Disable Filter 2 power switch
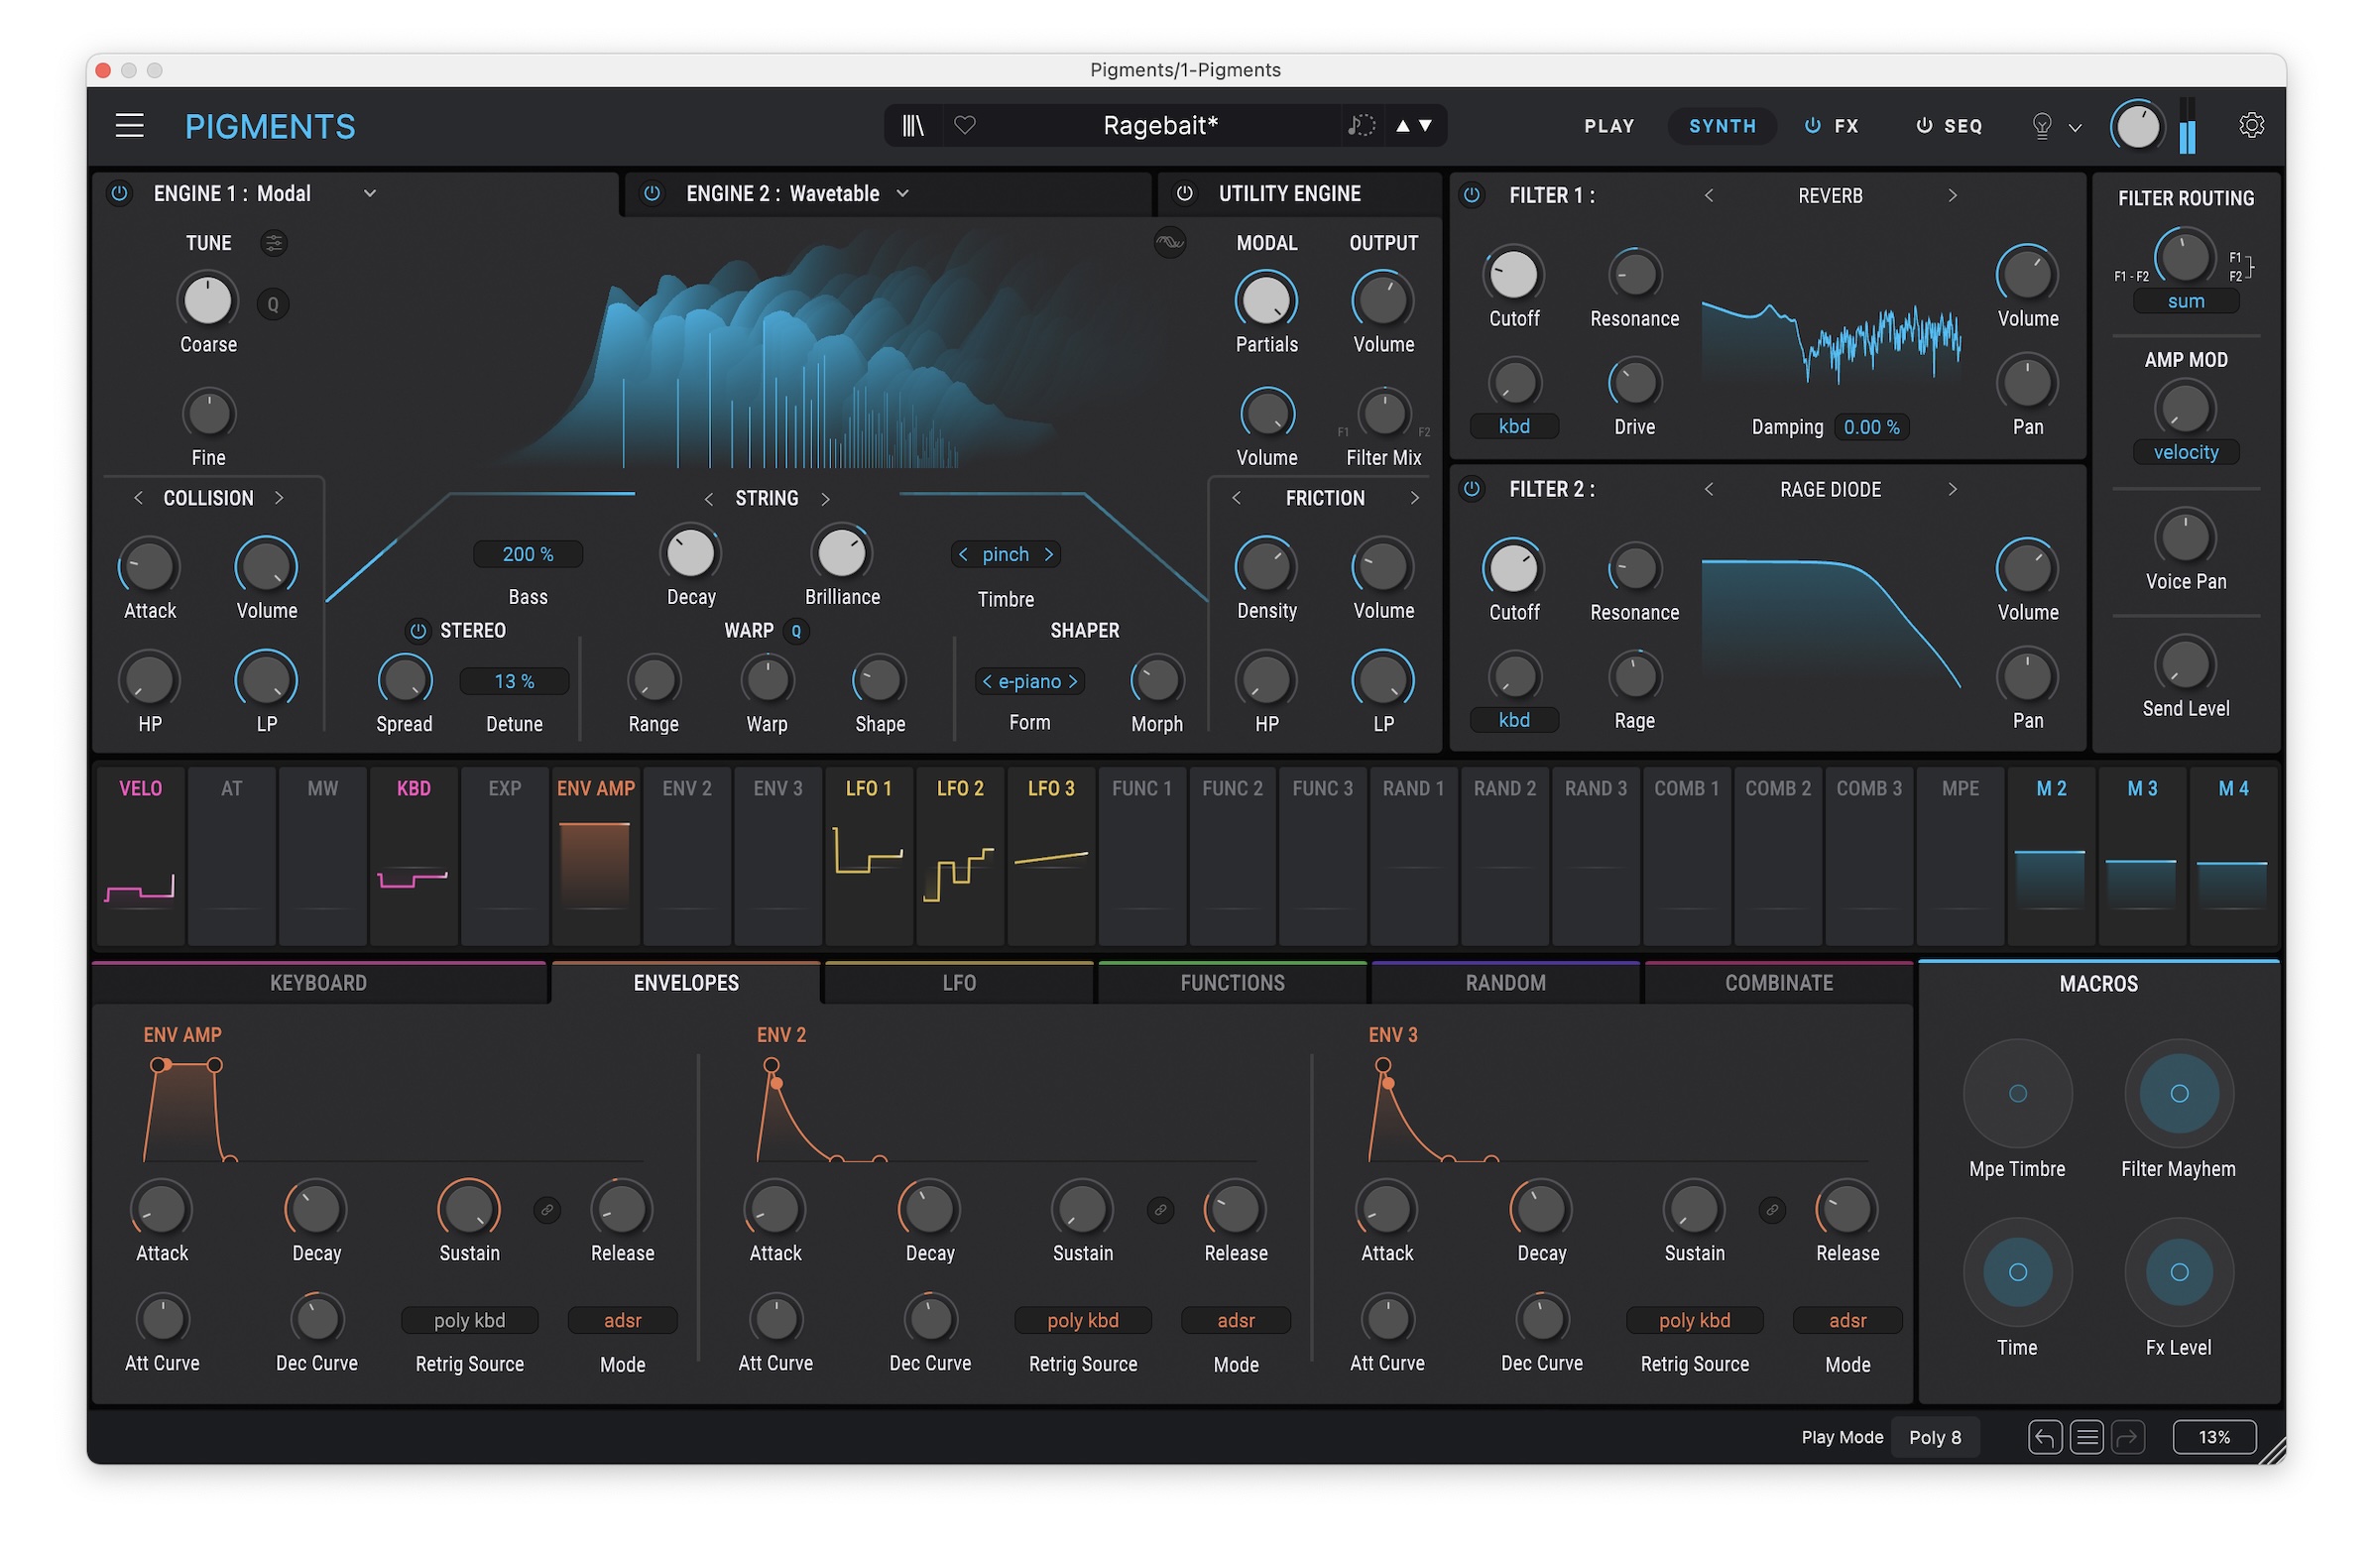Screen dimensions: 2380x1553 point(1472,490)
